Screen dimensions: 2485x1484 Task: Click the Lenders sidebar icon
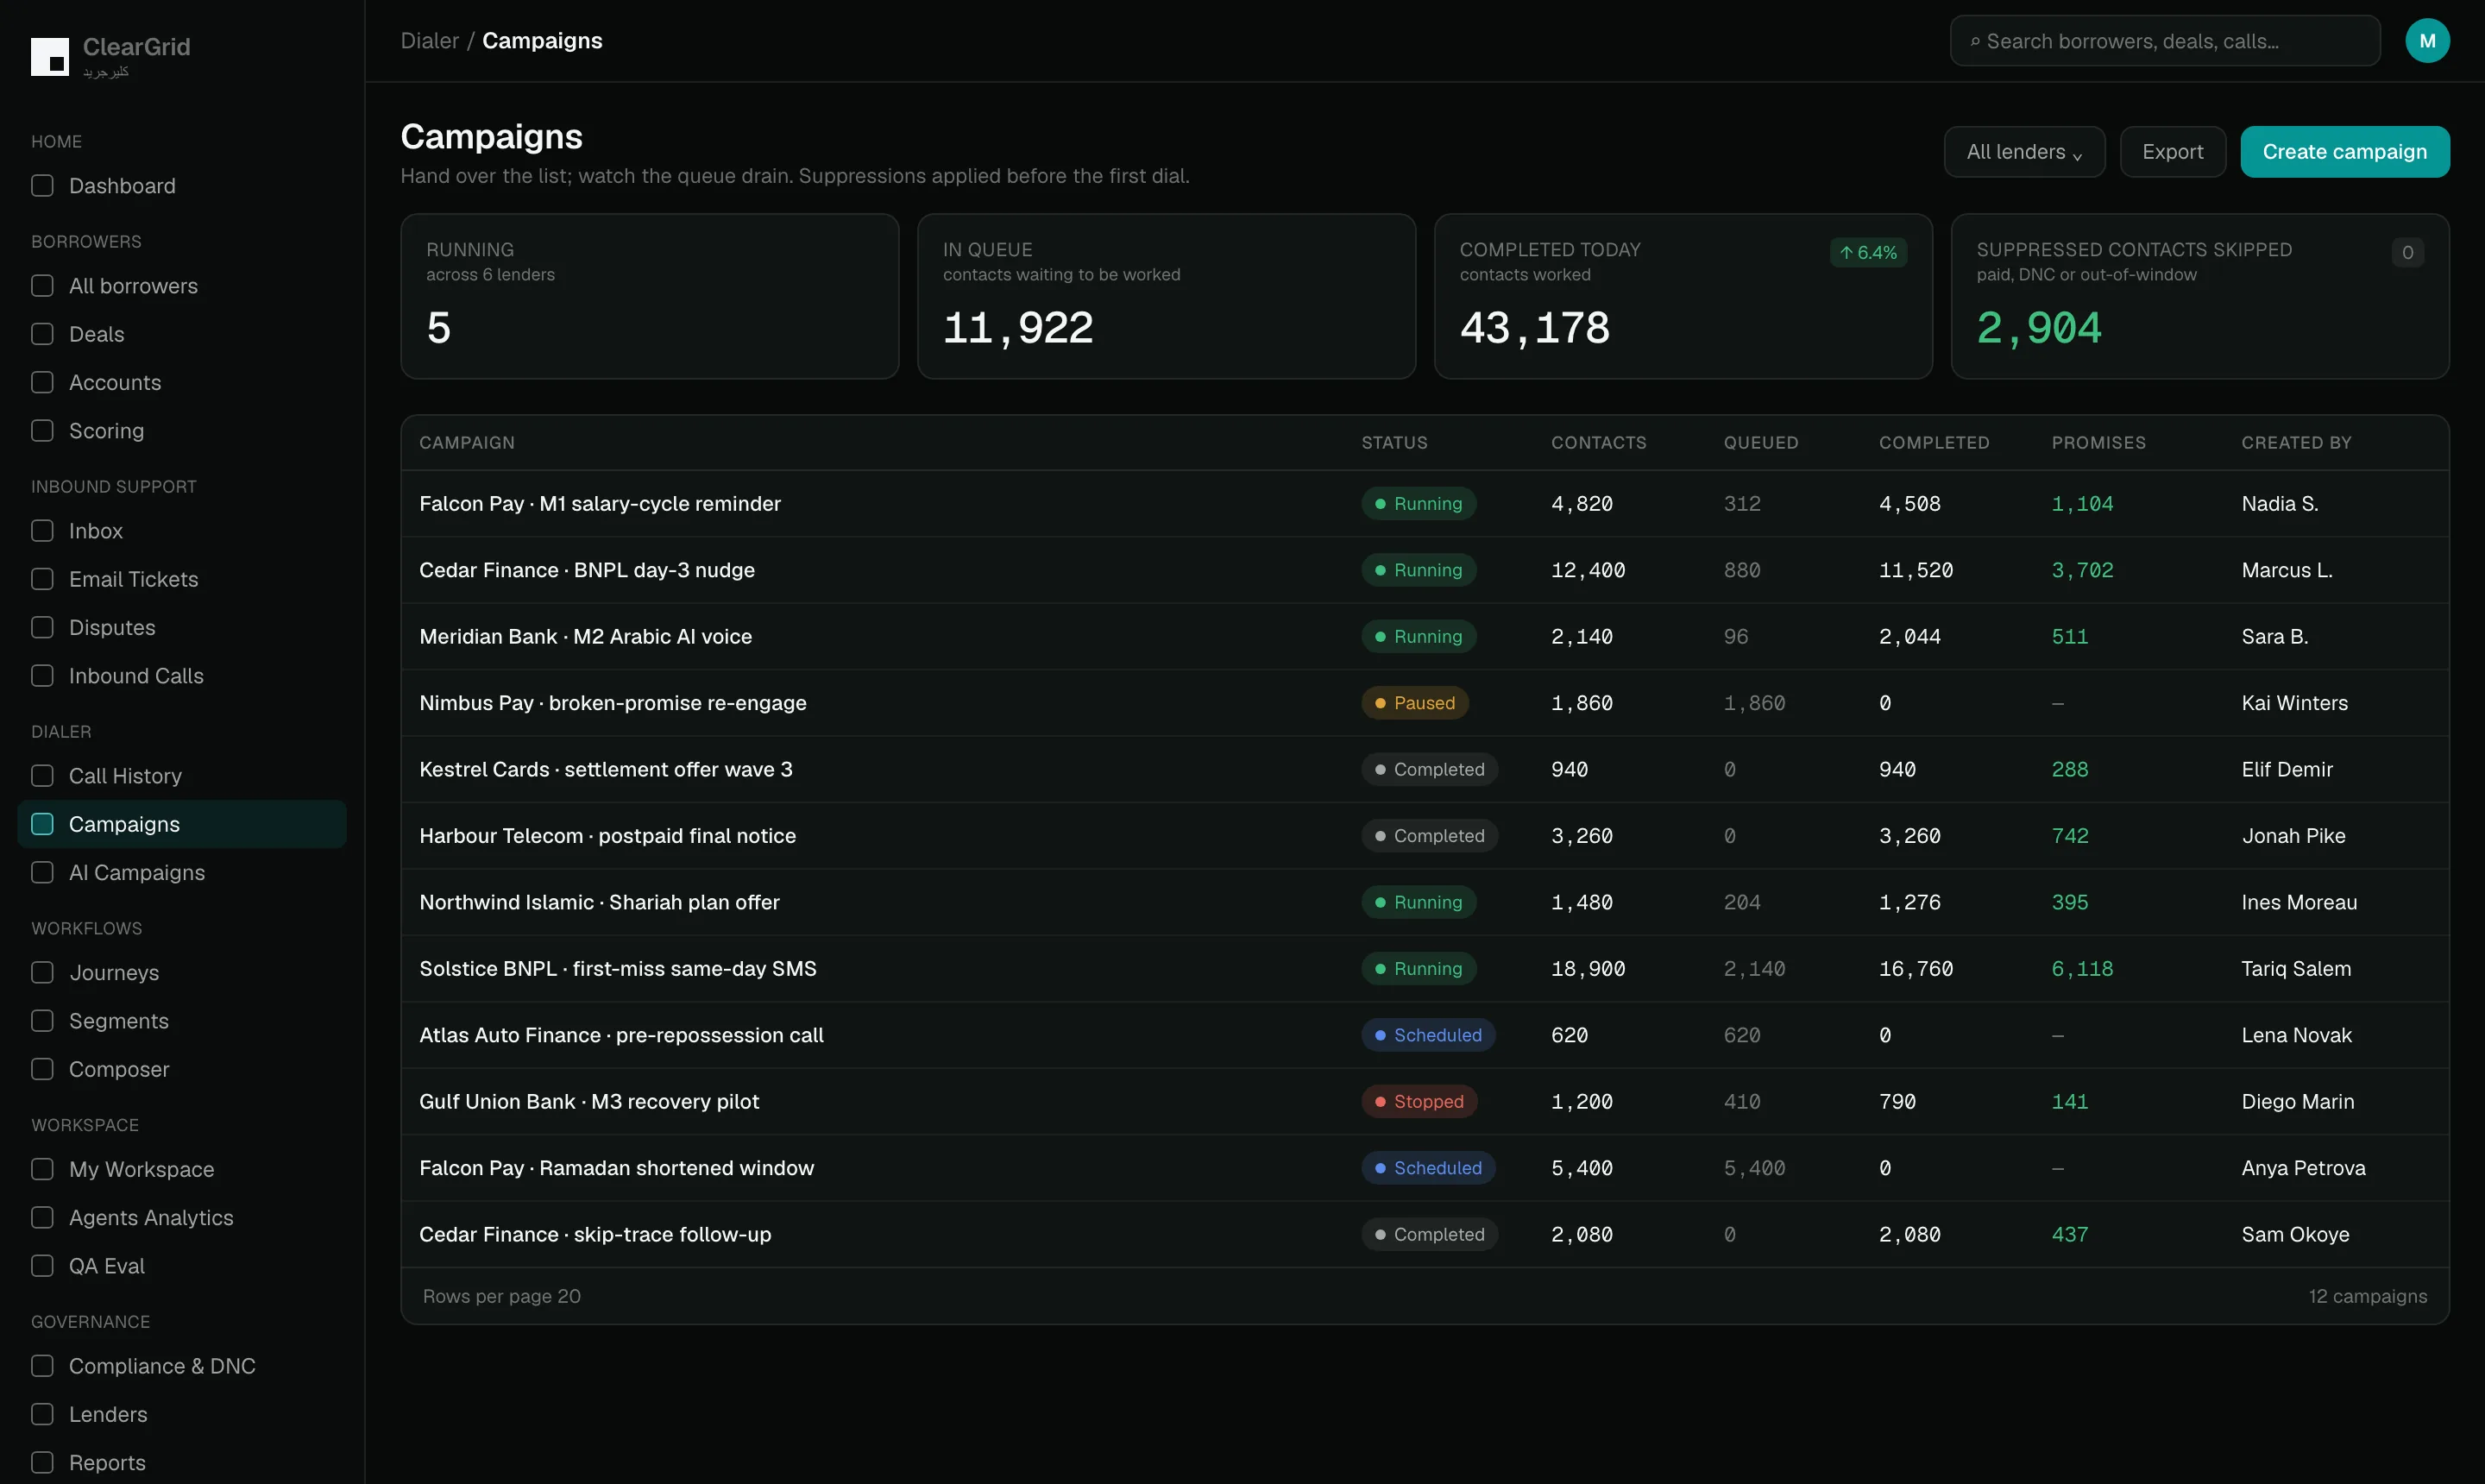(x=42, y=1414)
